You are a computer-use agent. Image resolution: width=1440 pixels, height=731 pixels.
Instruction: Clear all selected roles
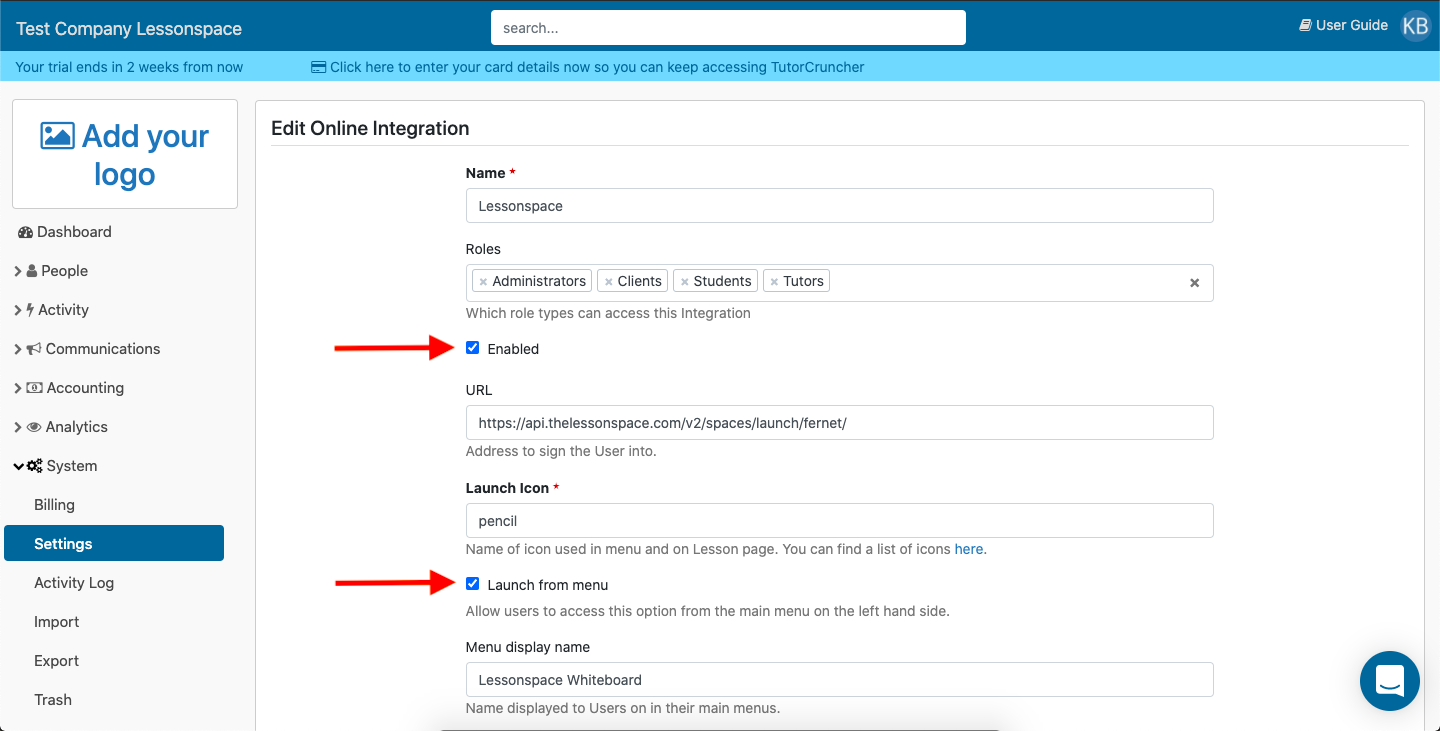[1194, 283]
